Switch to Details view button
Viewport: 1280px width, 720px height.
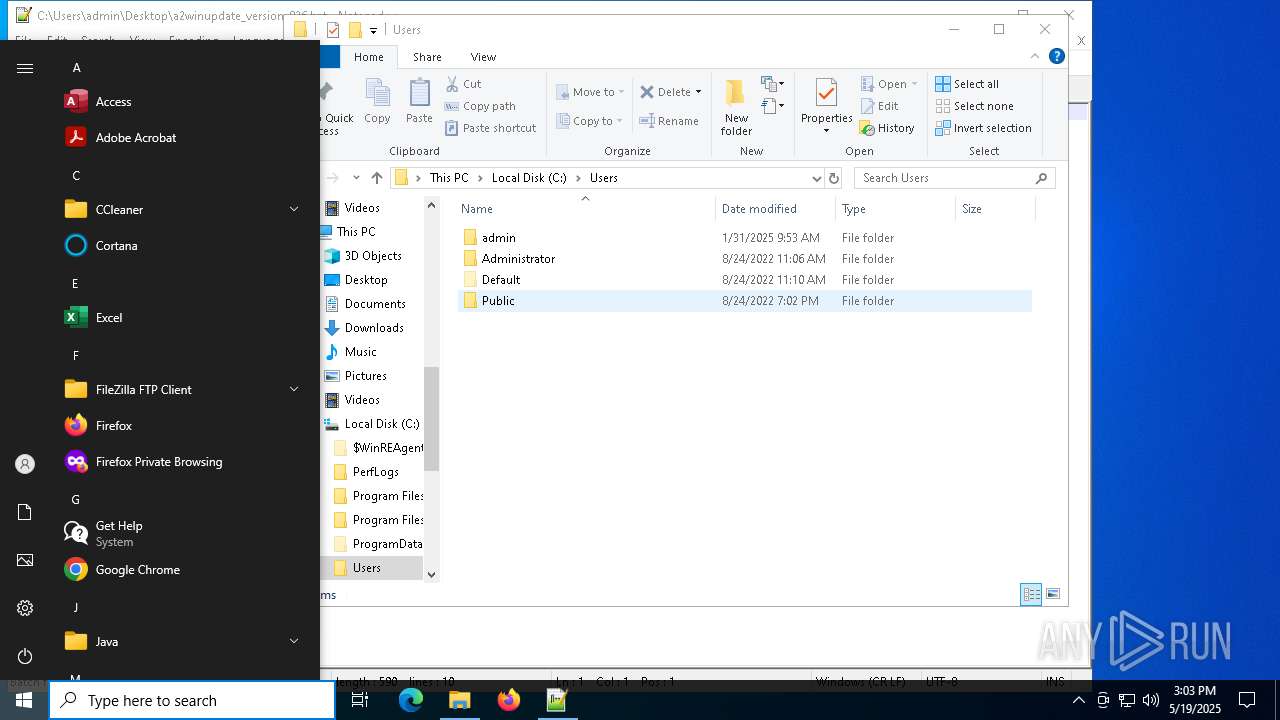tap(1031, 594)
